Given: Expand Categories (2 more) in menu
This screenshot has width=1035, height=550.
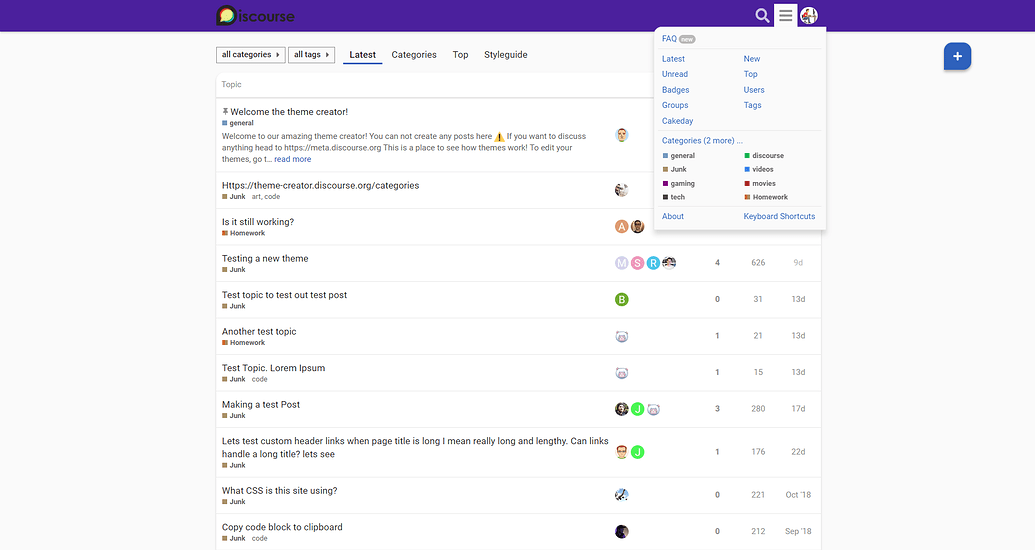Looking at the screenshot, I should pos(702,141).
